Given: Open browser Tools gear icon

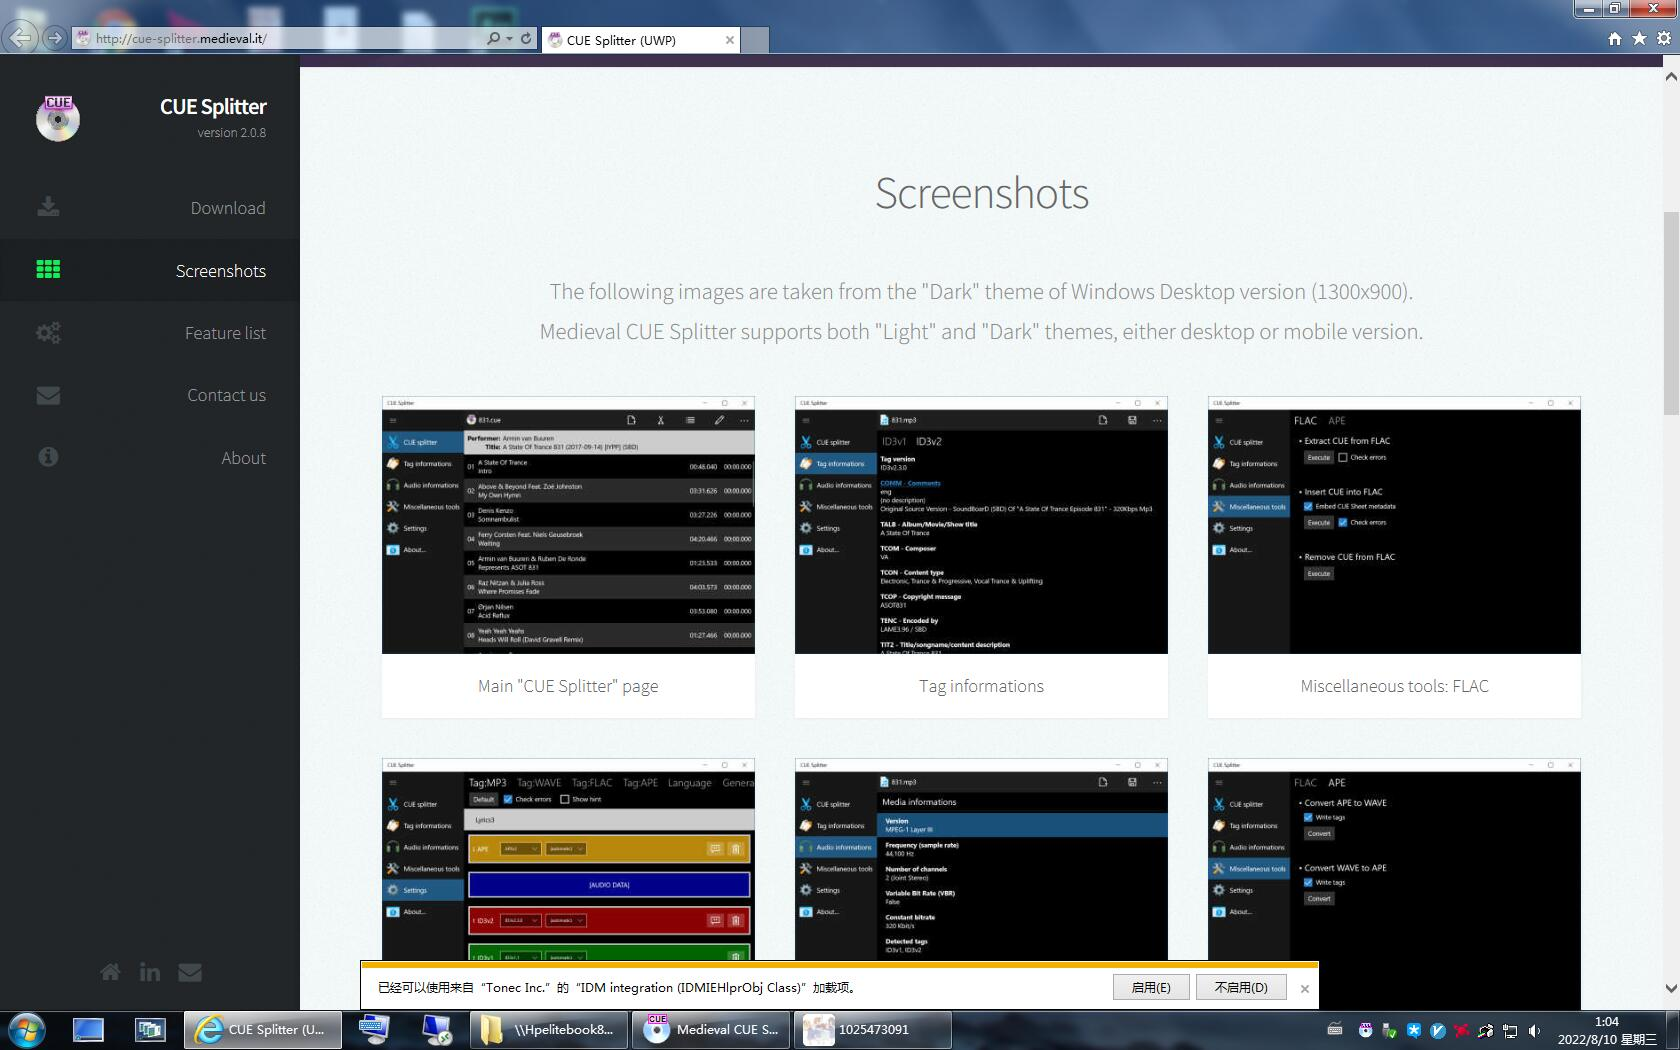Looking at the screenshot, I should (x=1664, y=38).
